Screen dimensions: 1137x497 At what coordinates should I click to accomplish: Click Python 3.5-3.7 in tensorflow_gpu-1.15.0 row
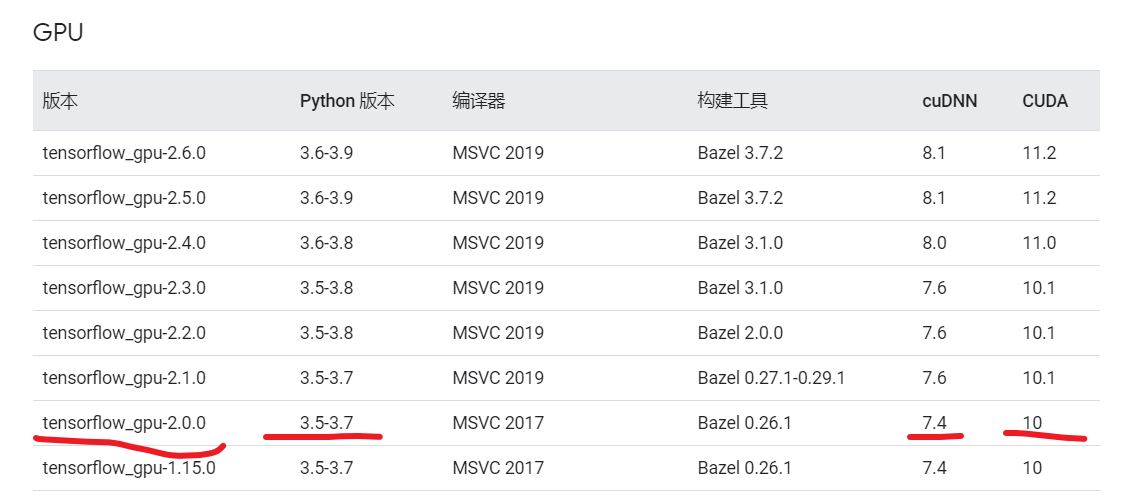pos(326,468)
